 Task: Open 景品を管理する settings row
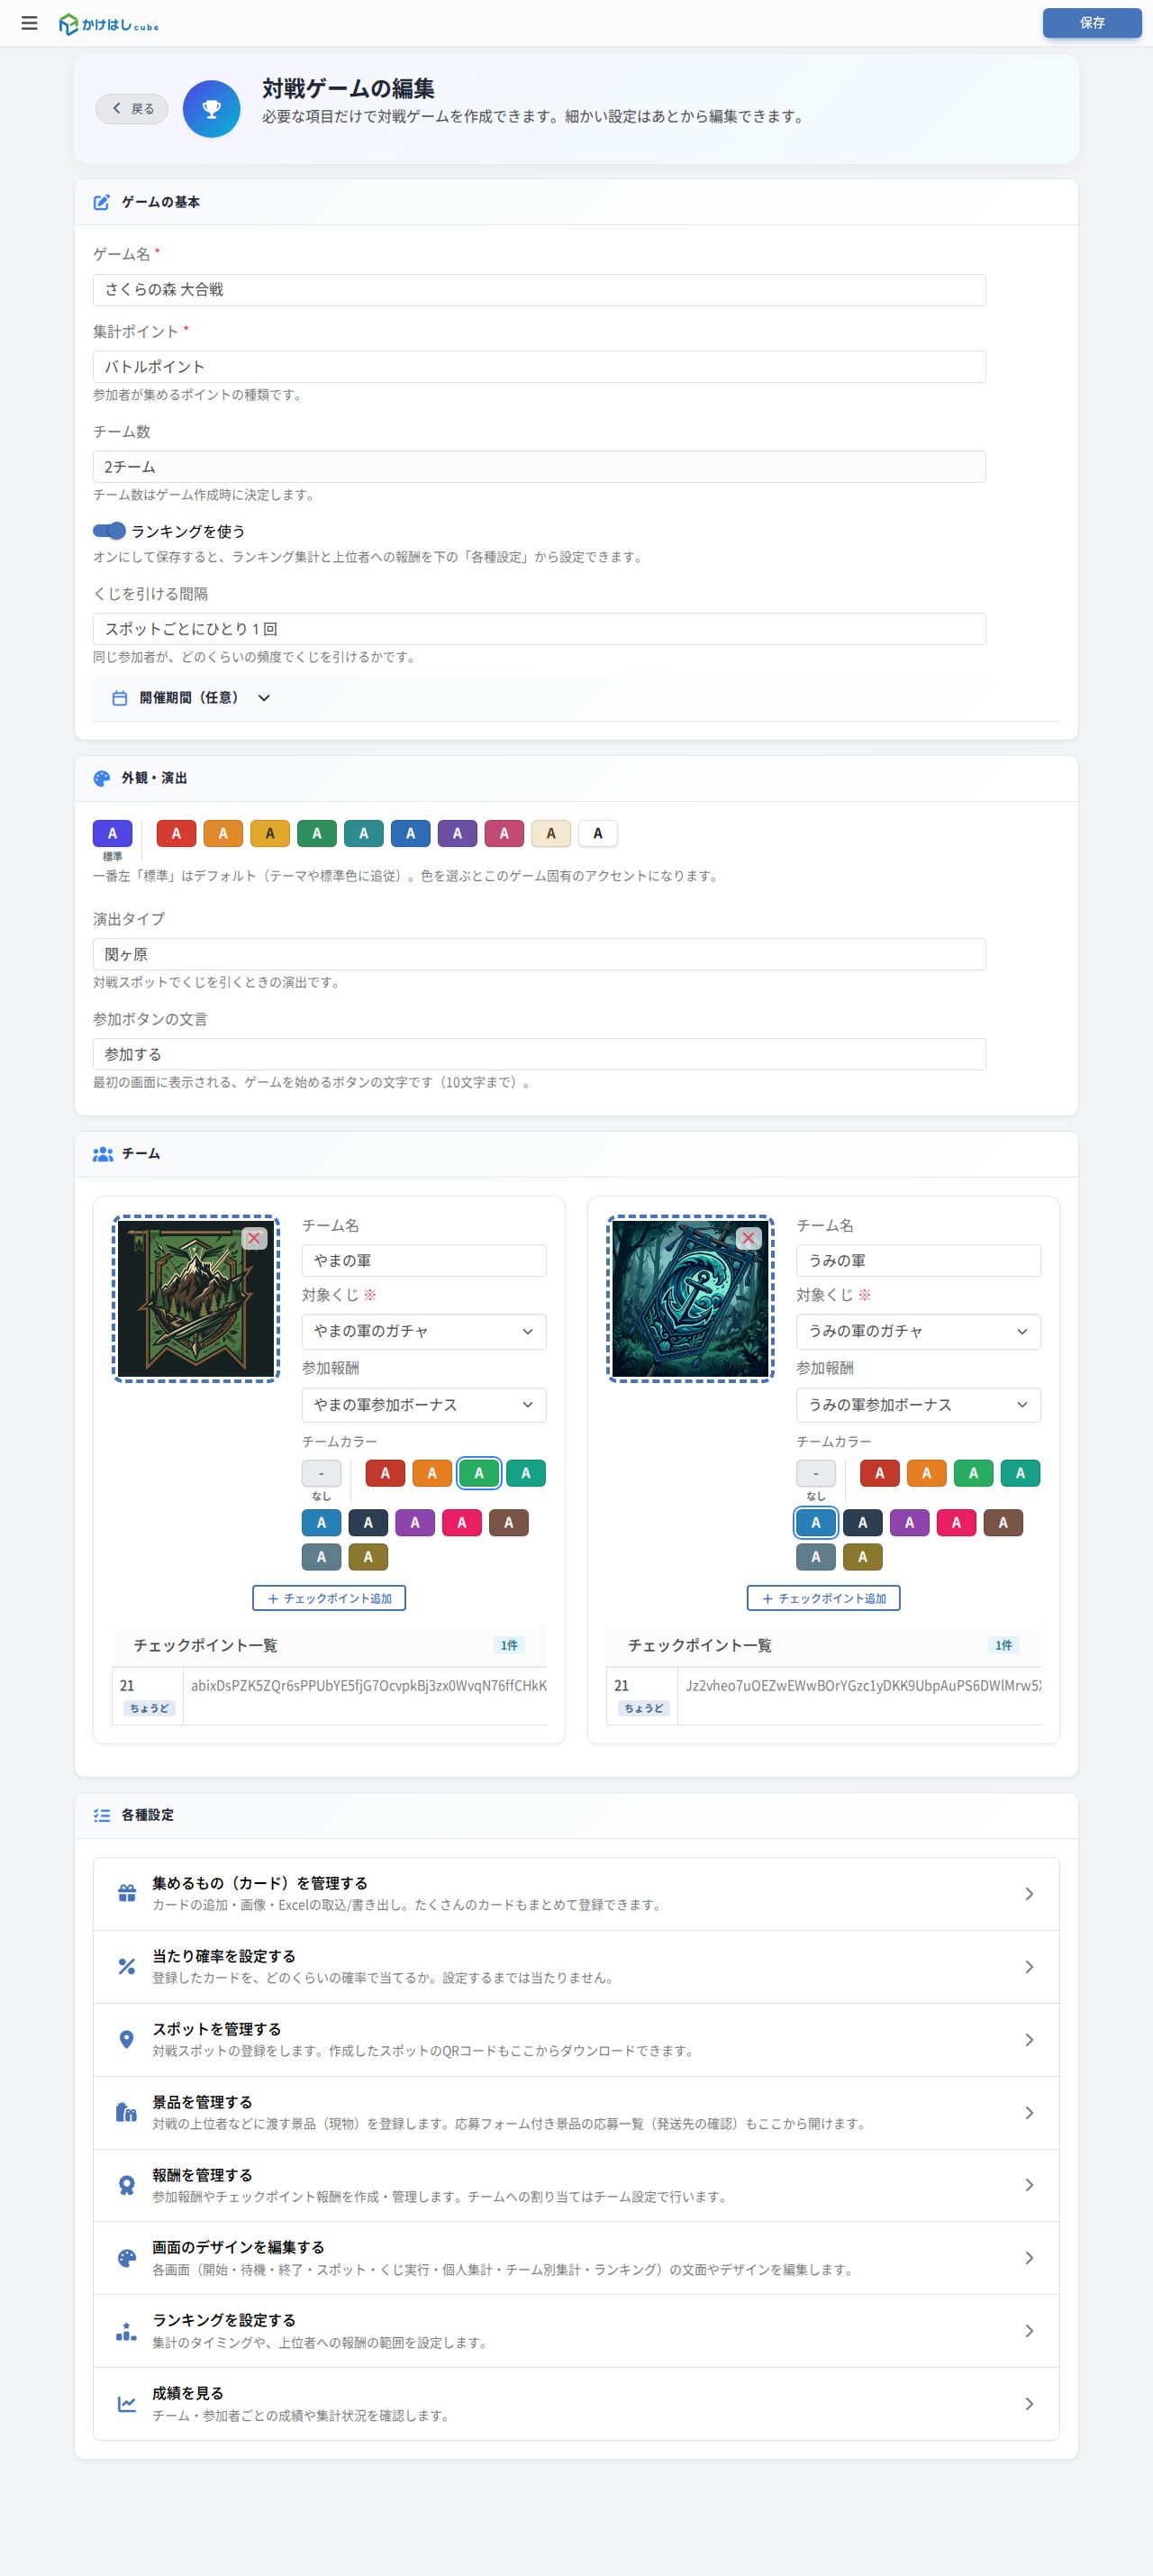coord(576,2112)
